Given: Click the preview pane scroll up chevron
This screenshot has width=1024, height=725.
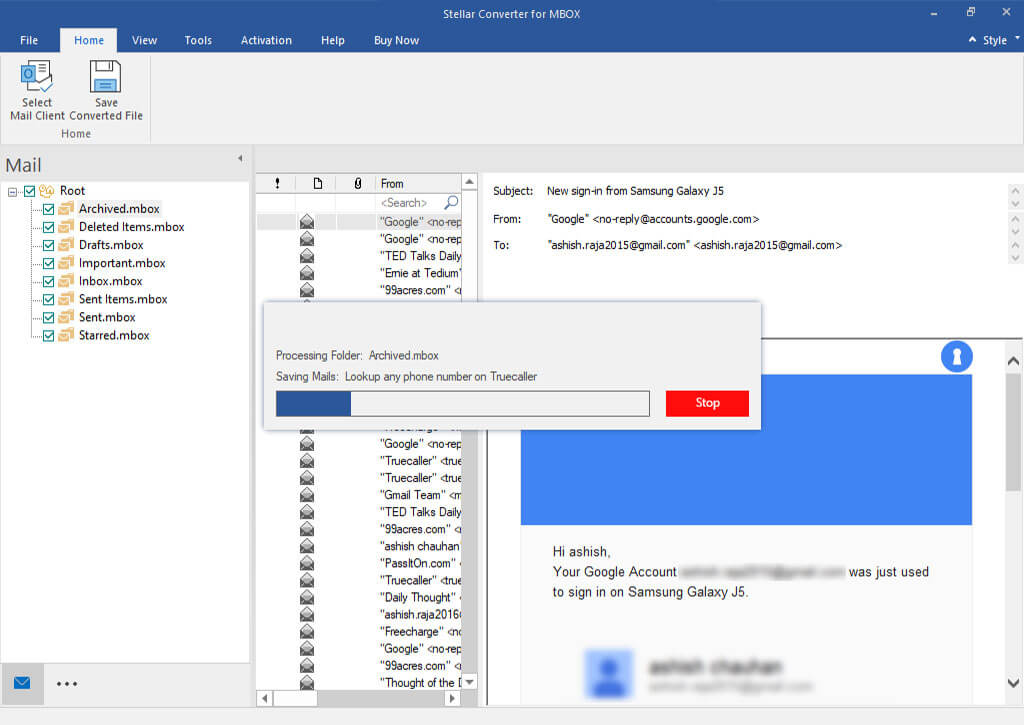Looking at the screenshot, I should coord(1013,361).
